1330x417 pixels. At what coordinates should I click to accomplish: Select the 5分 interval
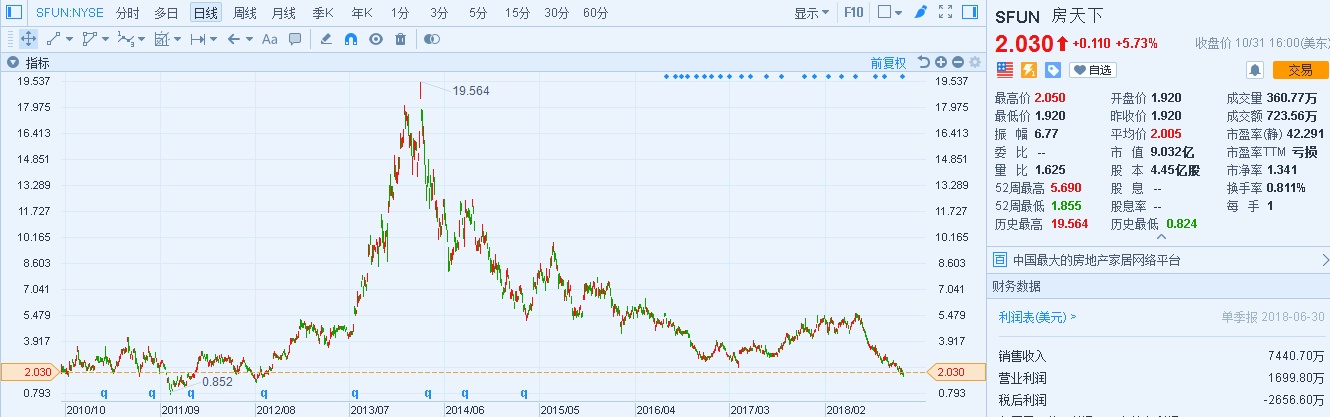tap(478, 13)
